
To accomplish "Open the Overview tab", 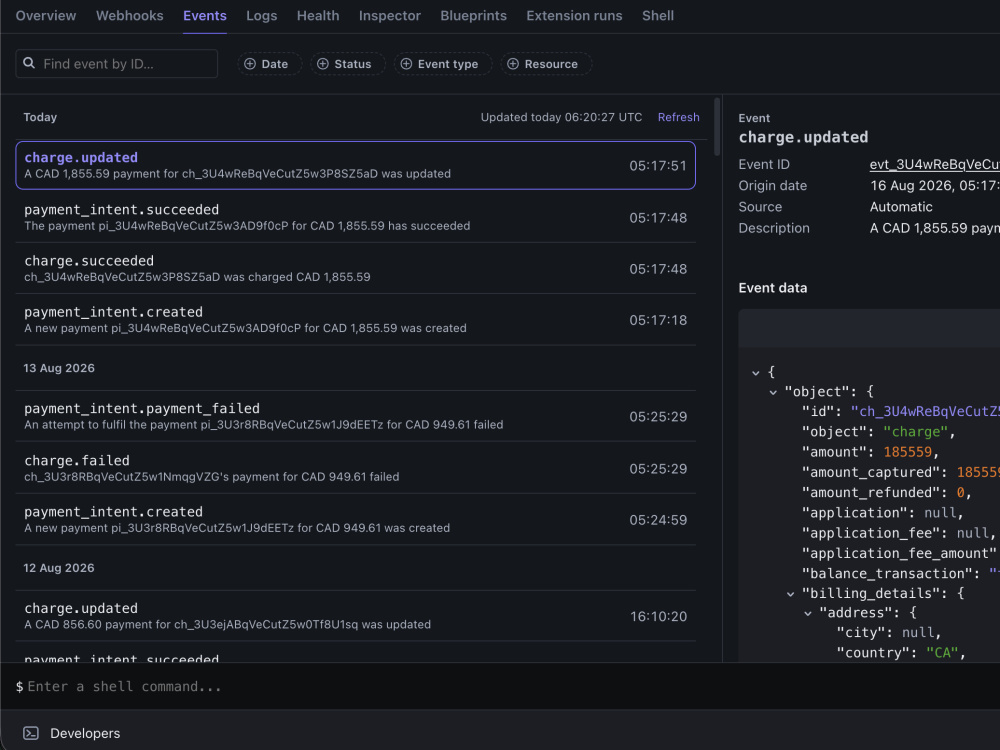I will click(45, 16).
